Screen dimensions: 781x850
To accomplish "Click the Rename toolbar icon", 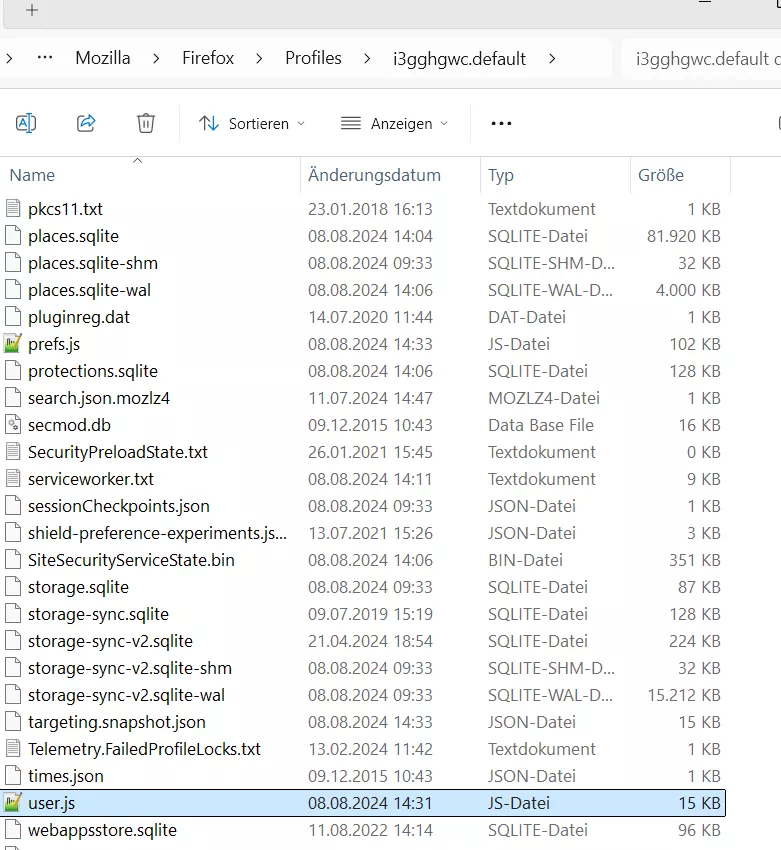I will 26,123.
